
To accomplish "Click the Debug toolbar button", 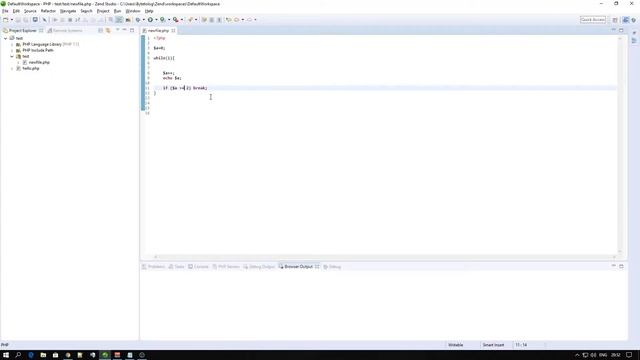I will (138, 20).
